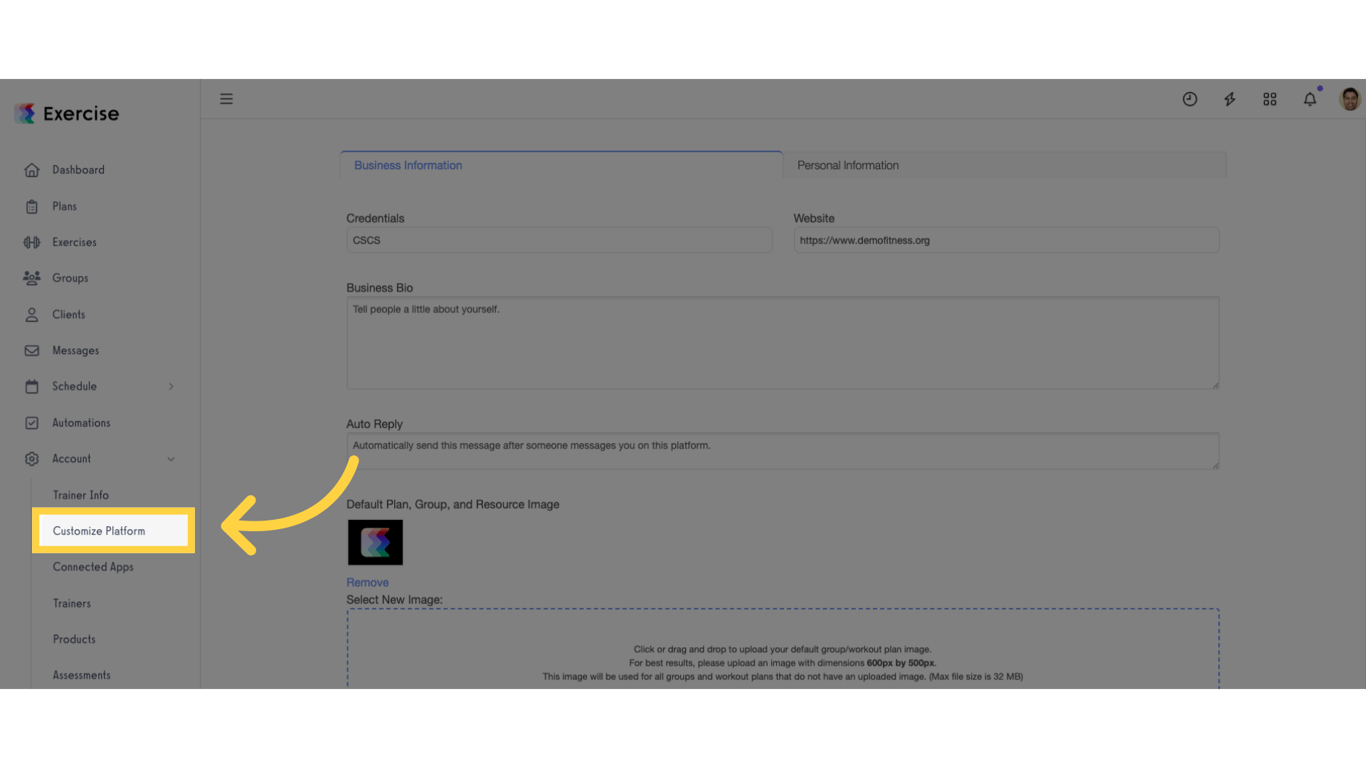Screen dimensions: 1366x768
Task: Click the Website input field
Action: click(1006, 240)
